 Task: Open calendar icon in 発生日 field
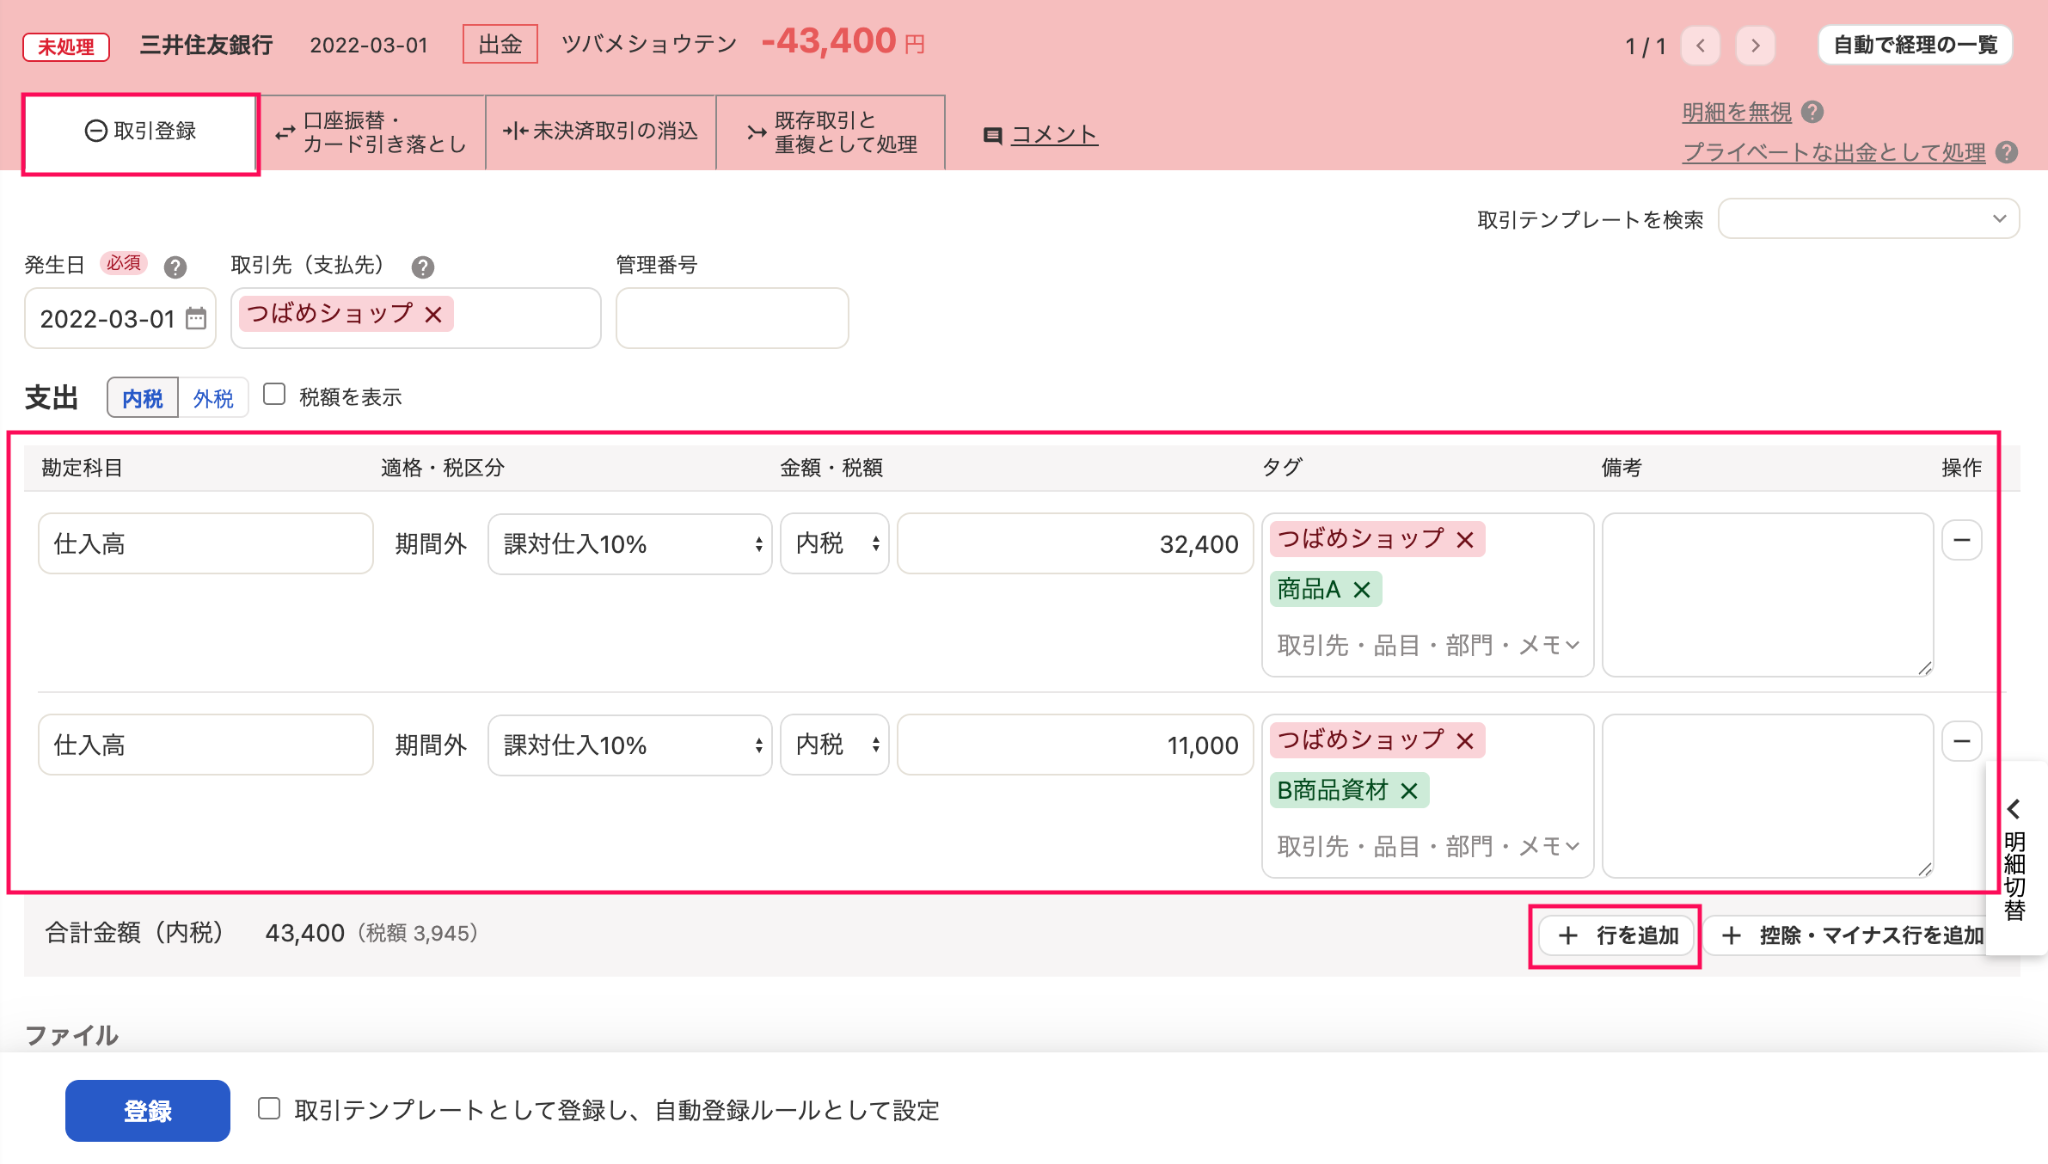(196, 319)
